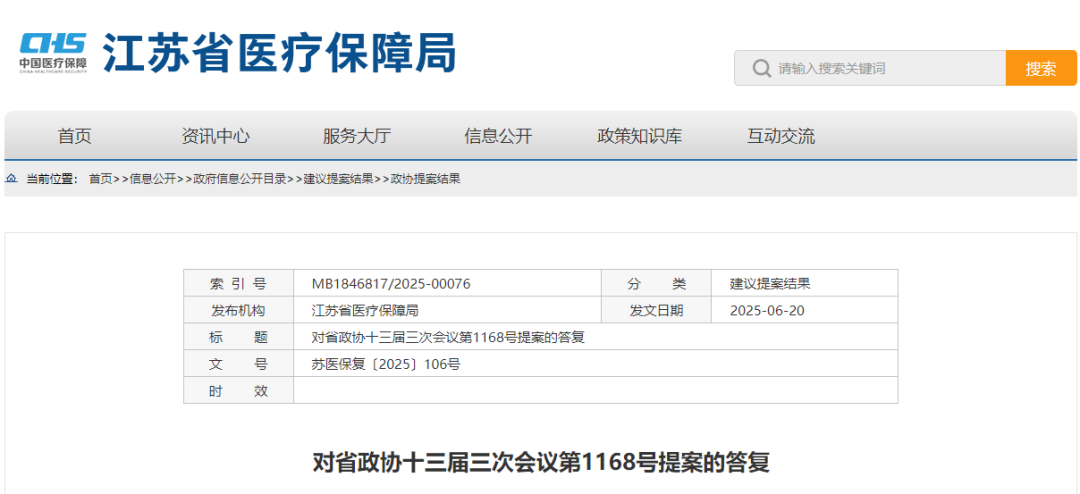The image size is (1080, 494).
Task: Go to 服务大厅 in navigation bar
Action: [x=356, y=136]
